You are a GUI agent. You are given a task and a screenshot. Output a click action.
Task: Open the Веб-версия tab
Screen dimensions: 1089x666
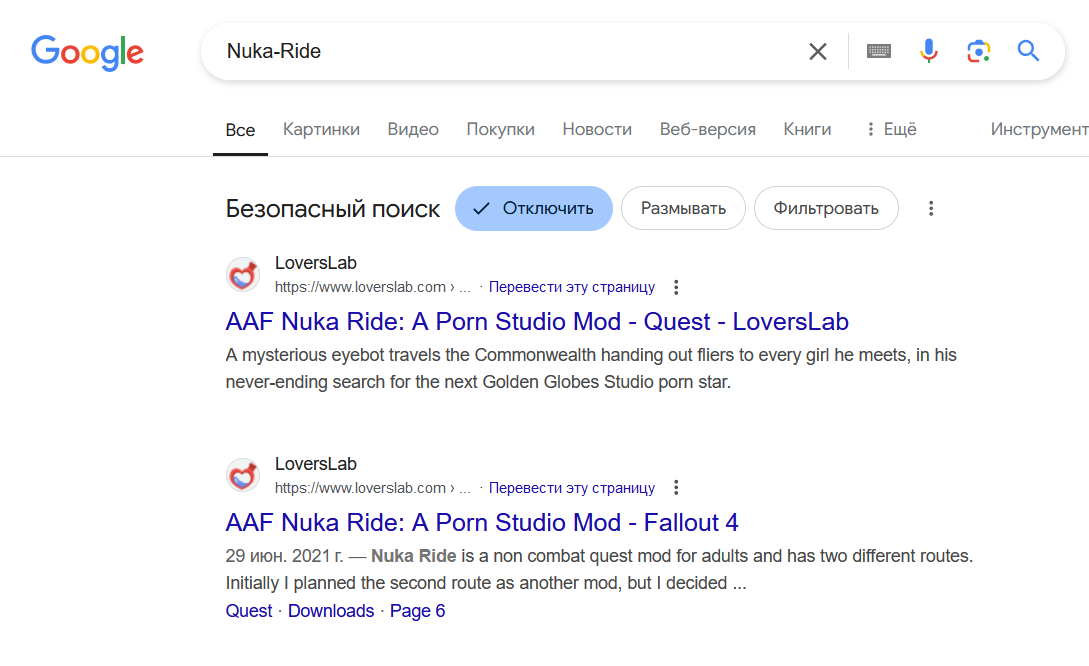[708, 129]
